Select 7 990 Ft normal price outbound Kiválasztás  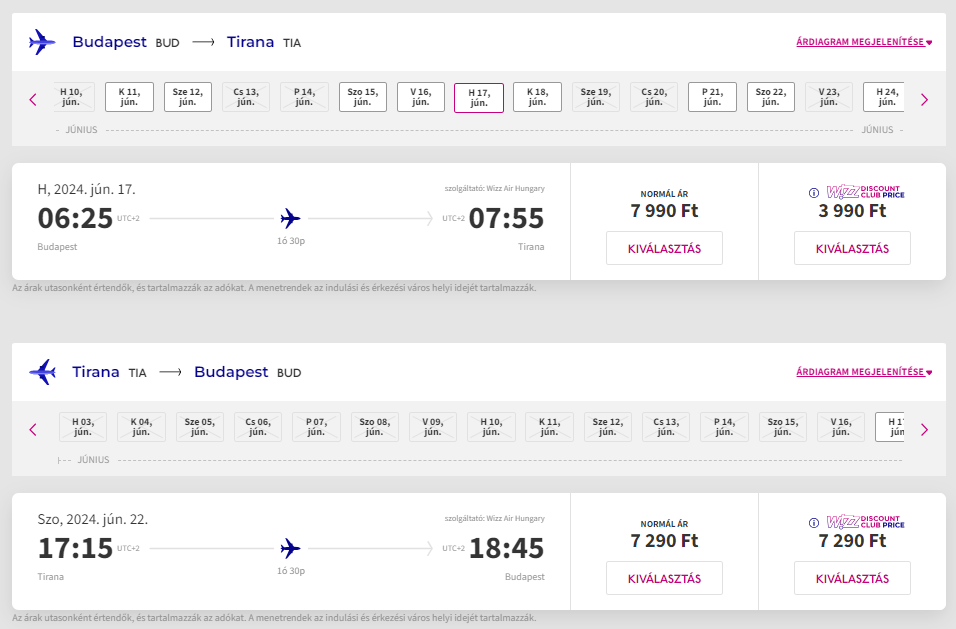click(x=664, y=249)
